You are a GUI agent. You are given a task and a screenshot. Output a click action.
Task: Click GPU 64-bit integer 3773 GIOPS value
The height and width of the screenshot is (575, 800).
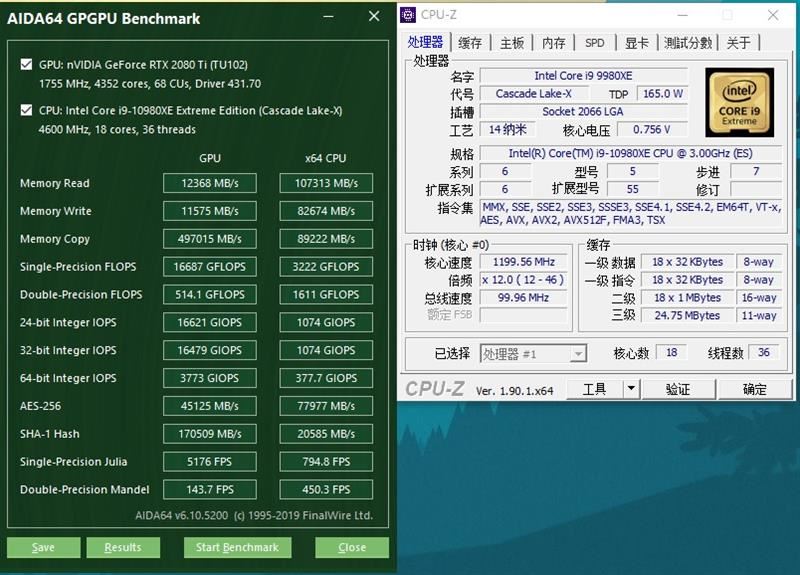pos(210,378)
